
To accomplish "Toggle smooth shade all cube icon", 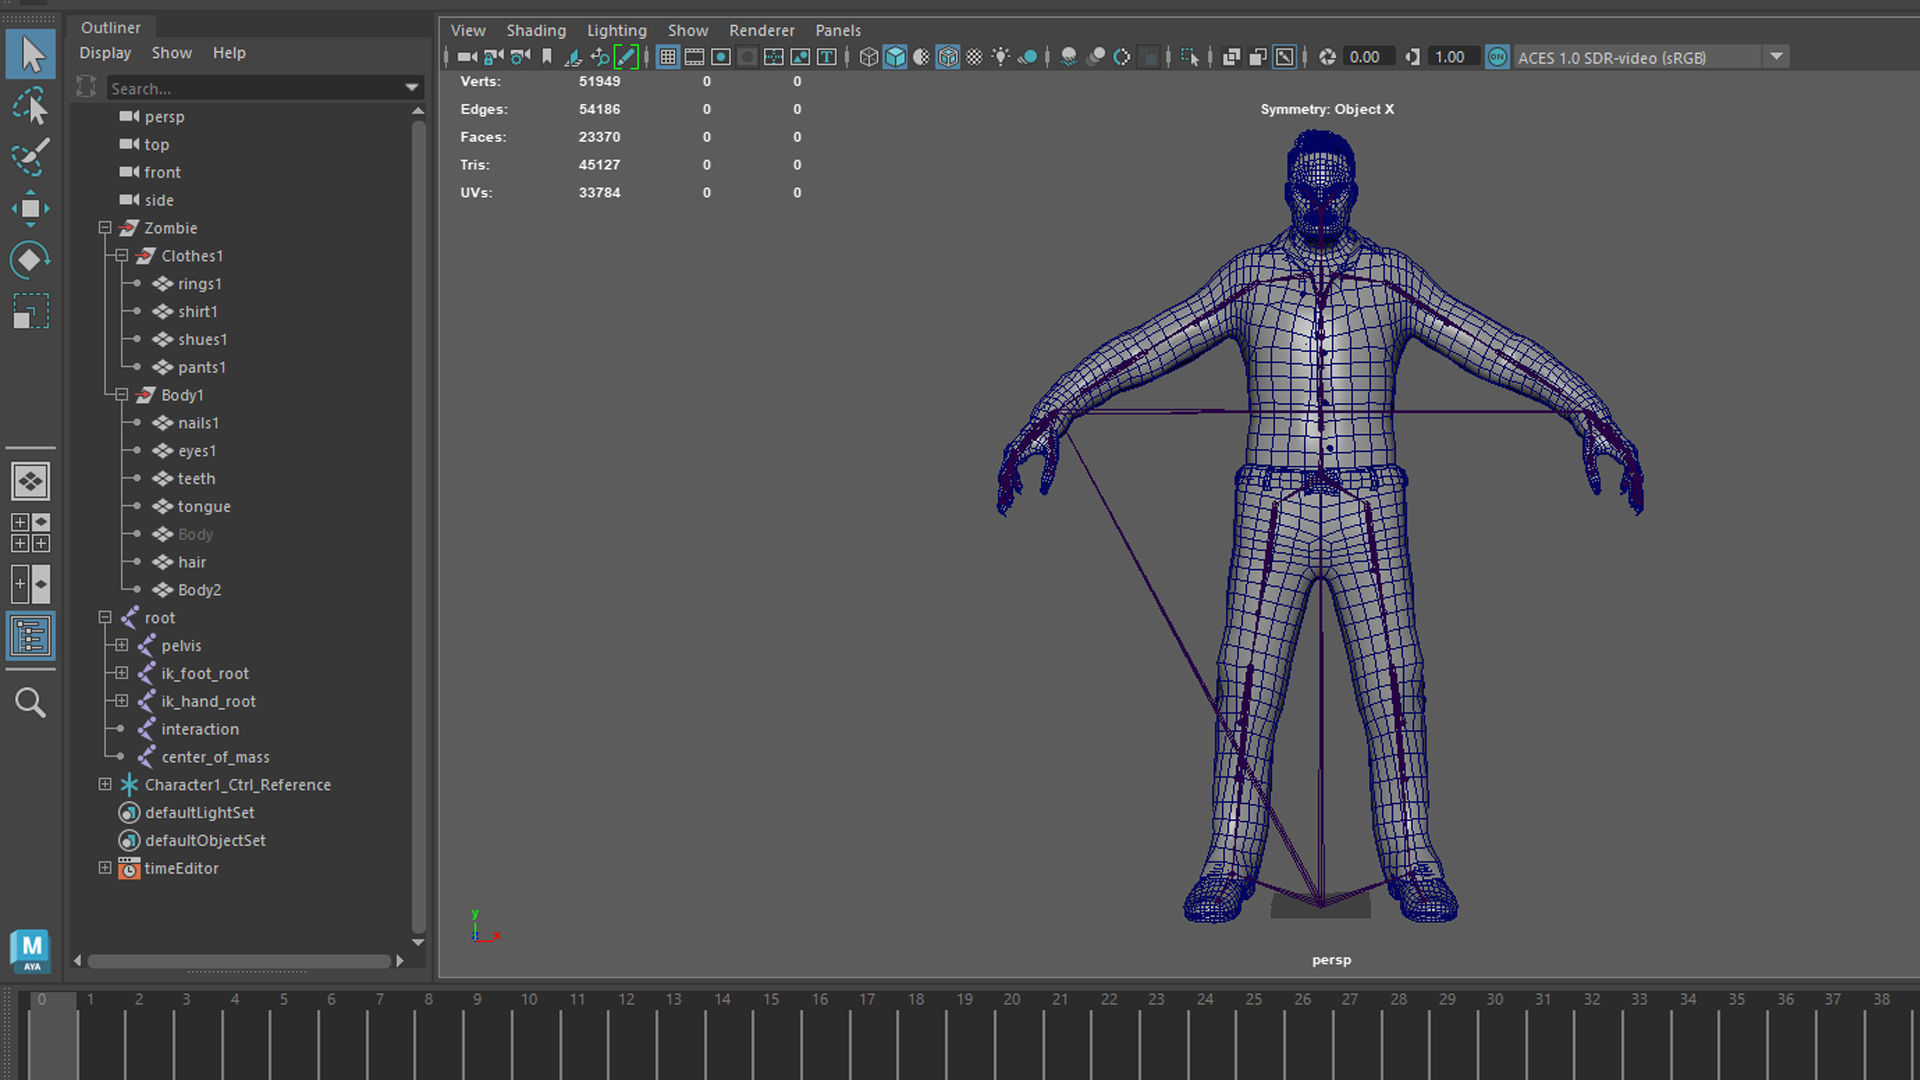I will coord(895,57).
